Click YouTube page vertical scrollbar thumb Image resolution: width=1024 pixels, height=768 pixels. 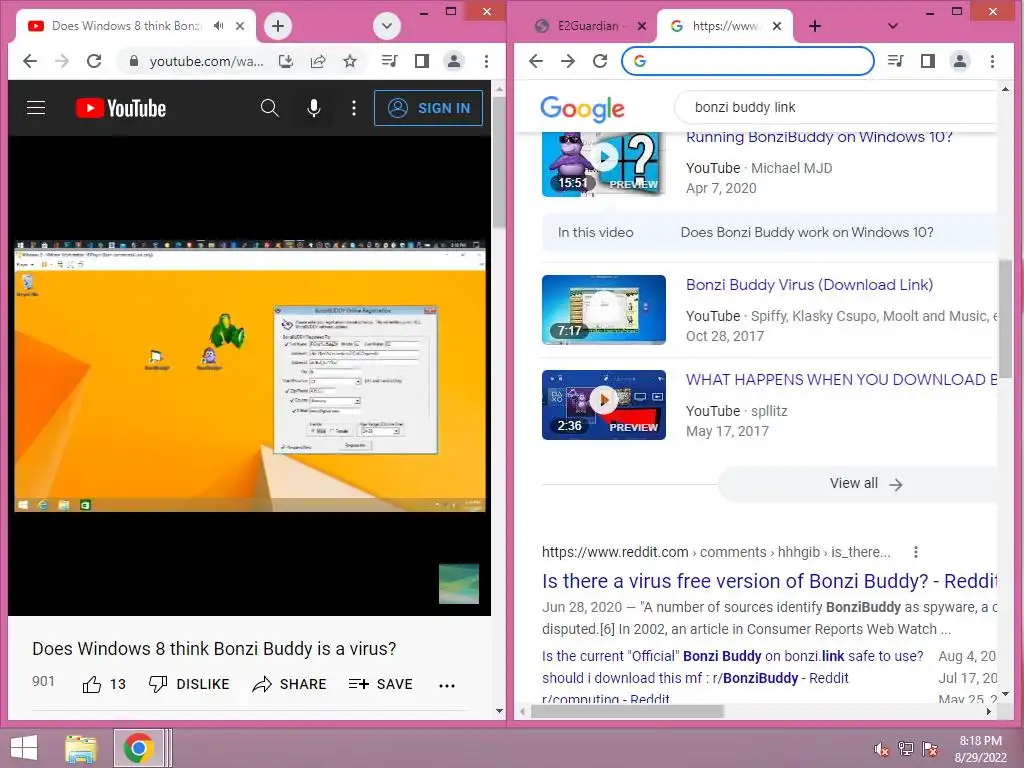click(499, 162)
